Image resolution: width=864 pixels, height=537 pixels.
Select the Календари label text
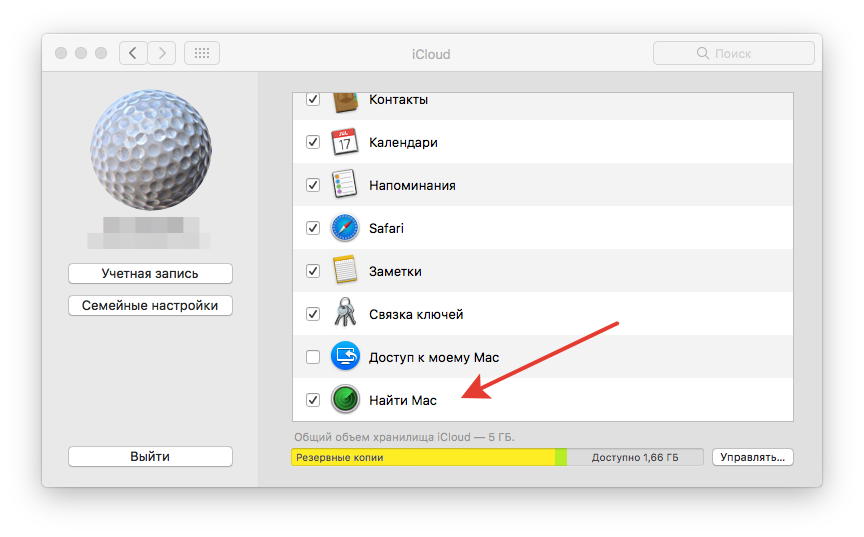coord(403,142)
